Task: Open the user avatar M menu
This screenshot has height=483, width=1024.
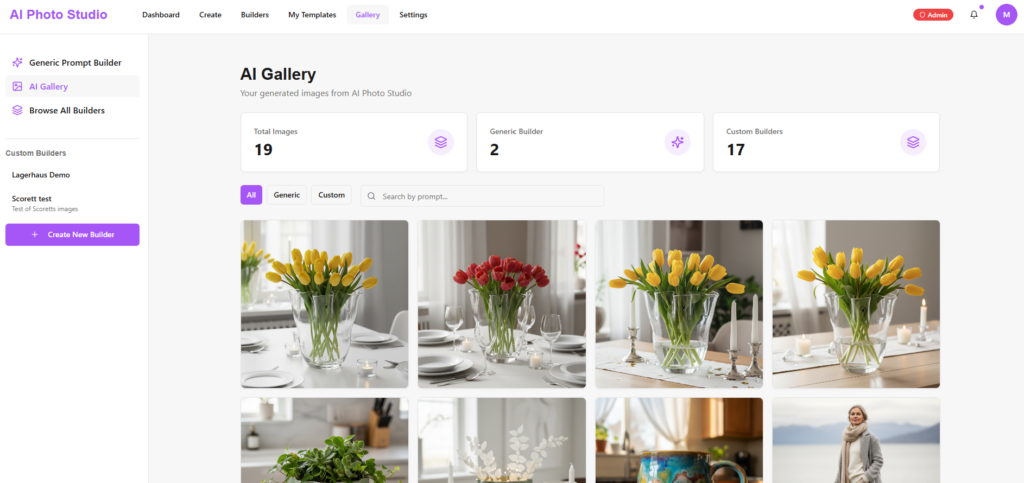Action: pyautogui.click(x=1006, y=14)
